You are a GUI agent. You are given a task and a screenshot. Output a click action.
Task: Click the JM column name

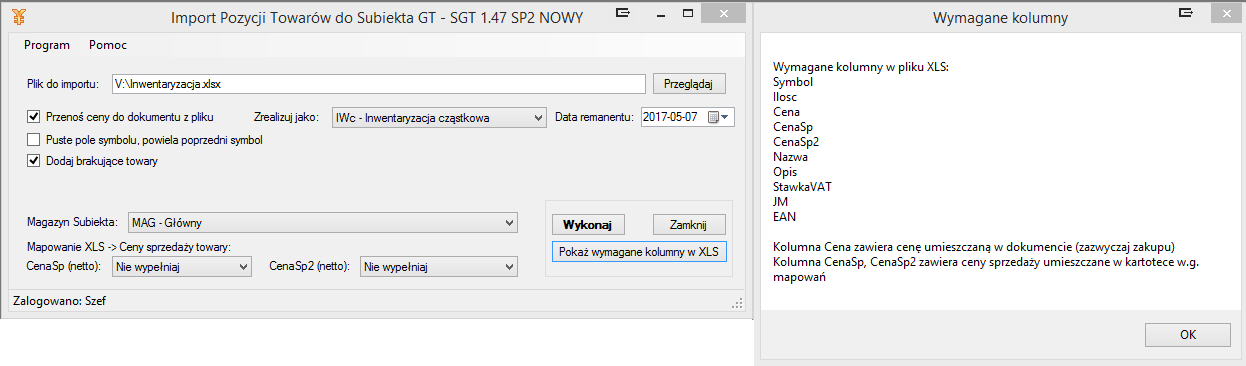pos(781,201)
